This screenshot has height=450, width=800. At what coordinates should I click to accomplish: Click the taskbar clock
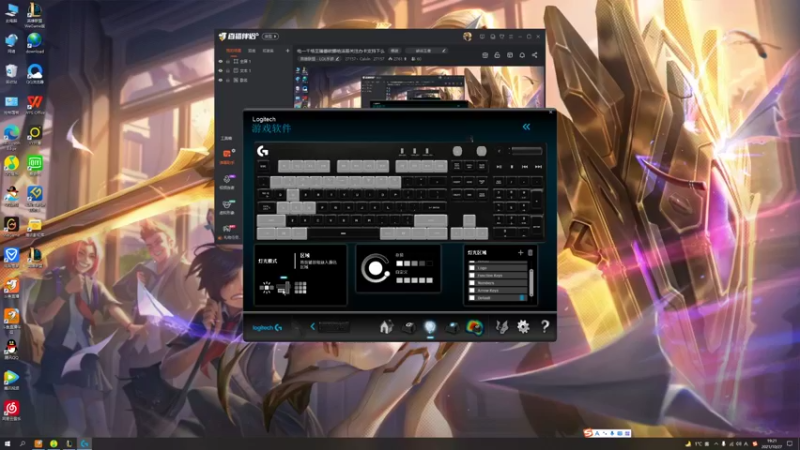click(x=771, y=444)
